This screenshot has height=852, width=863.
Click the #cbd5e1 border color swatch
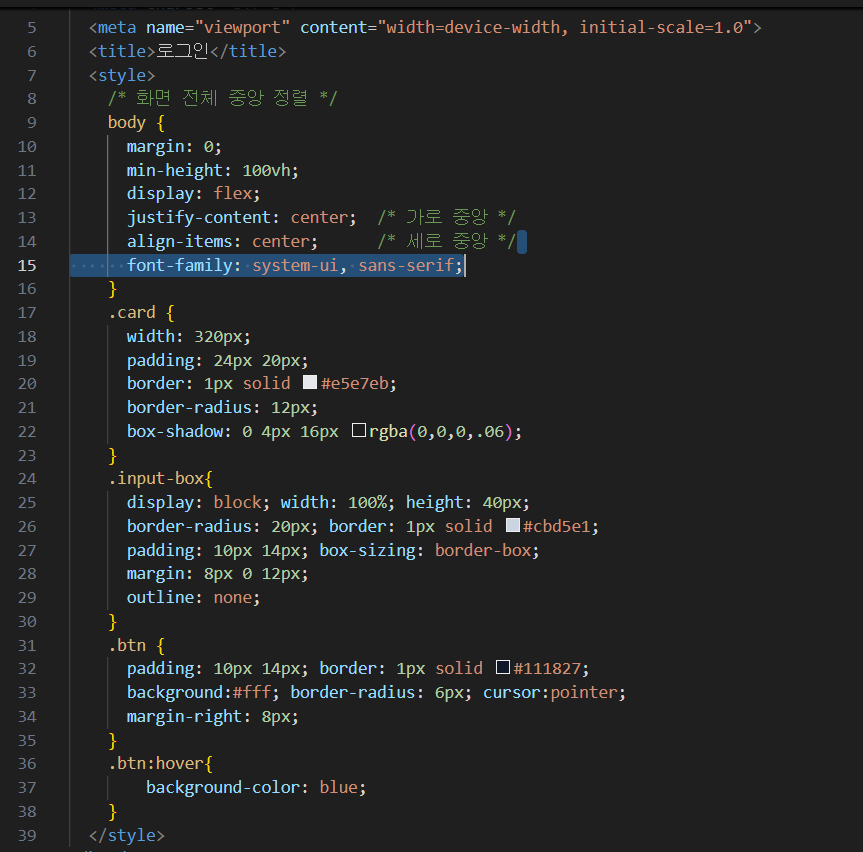(x=512, y=526)
